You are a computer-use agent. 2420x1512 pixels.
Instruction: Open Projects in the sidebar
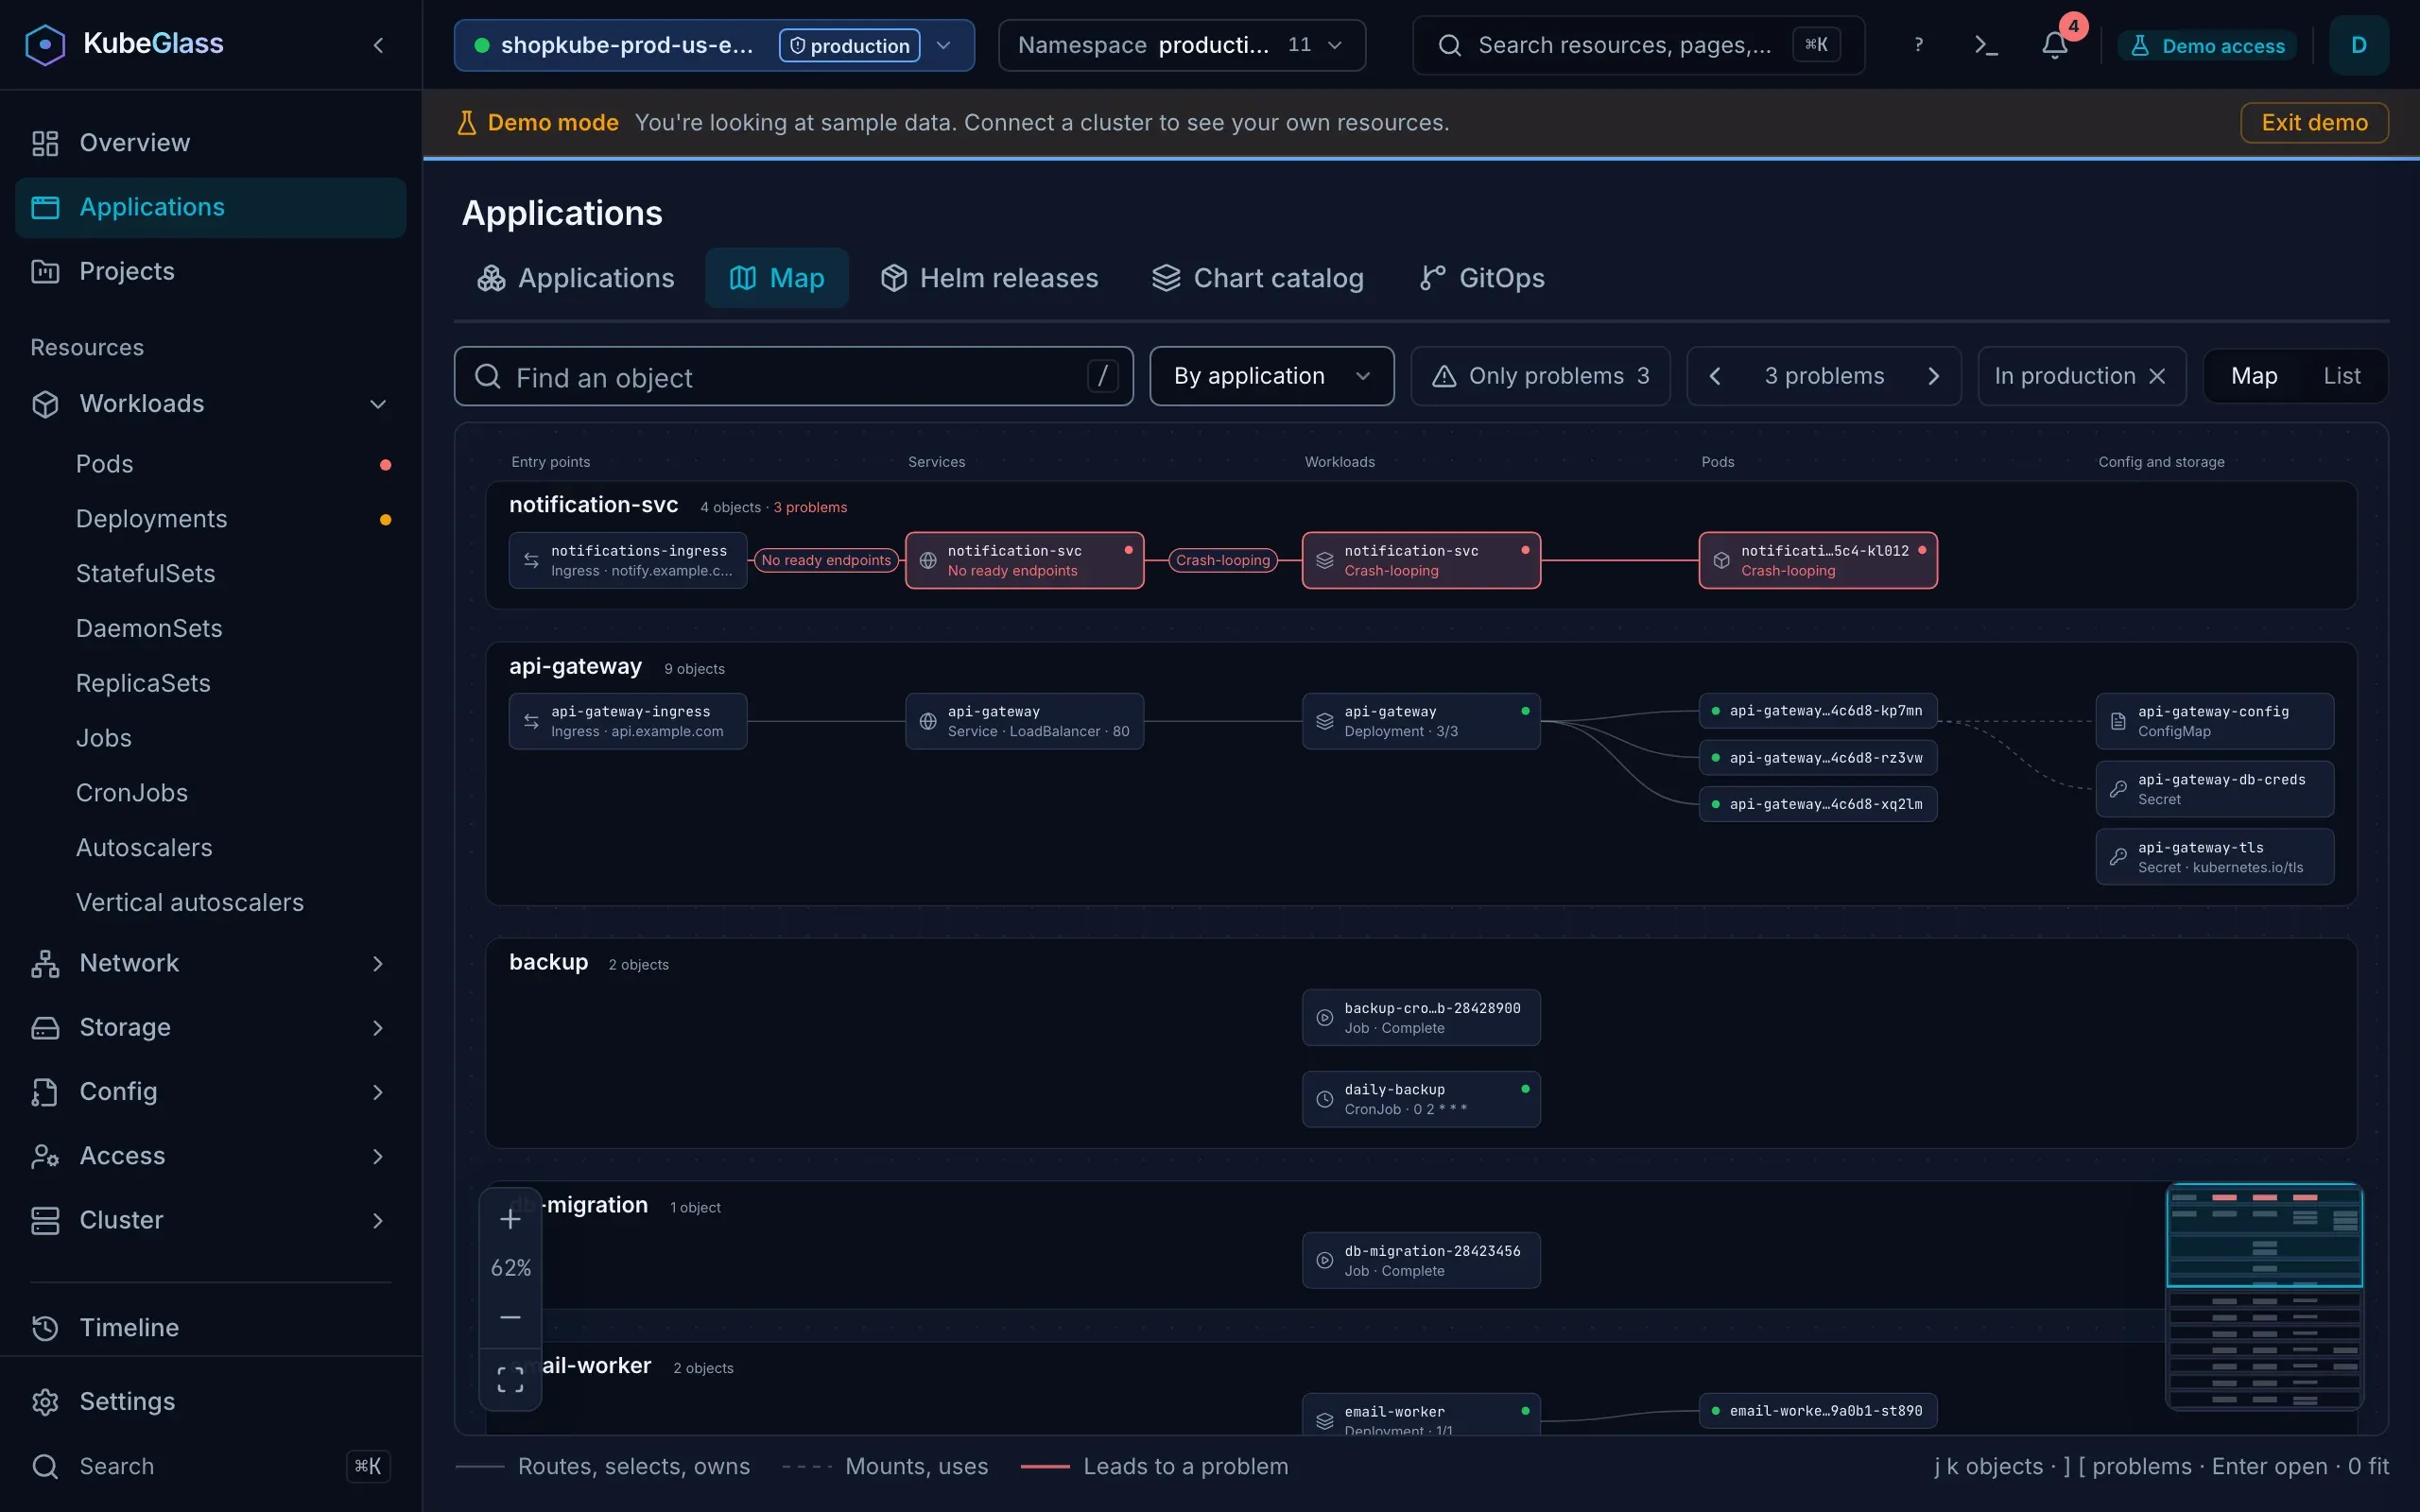click(x=211, y=271)
